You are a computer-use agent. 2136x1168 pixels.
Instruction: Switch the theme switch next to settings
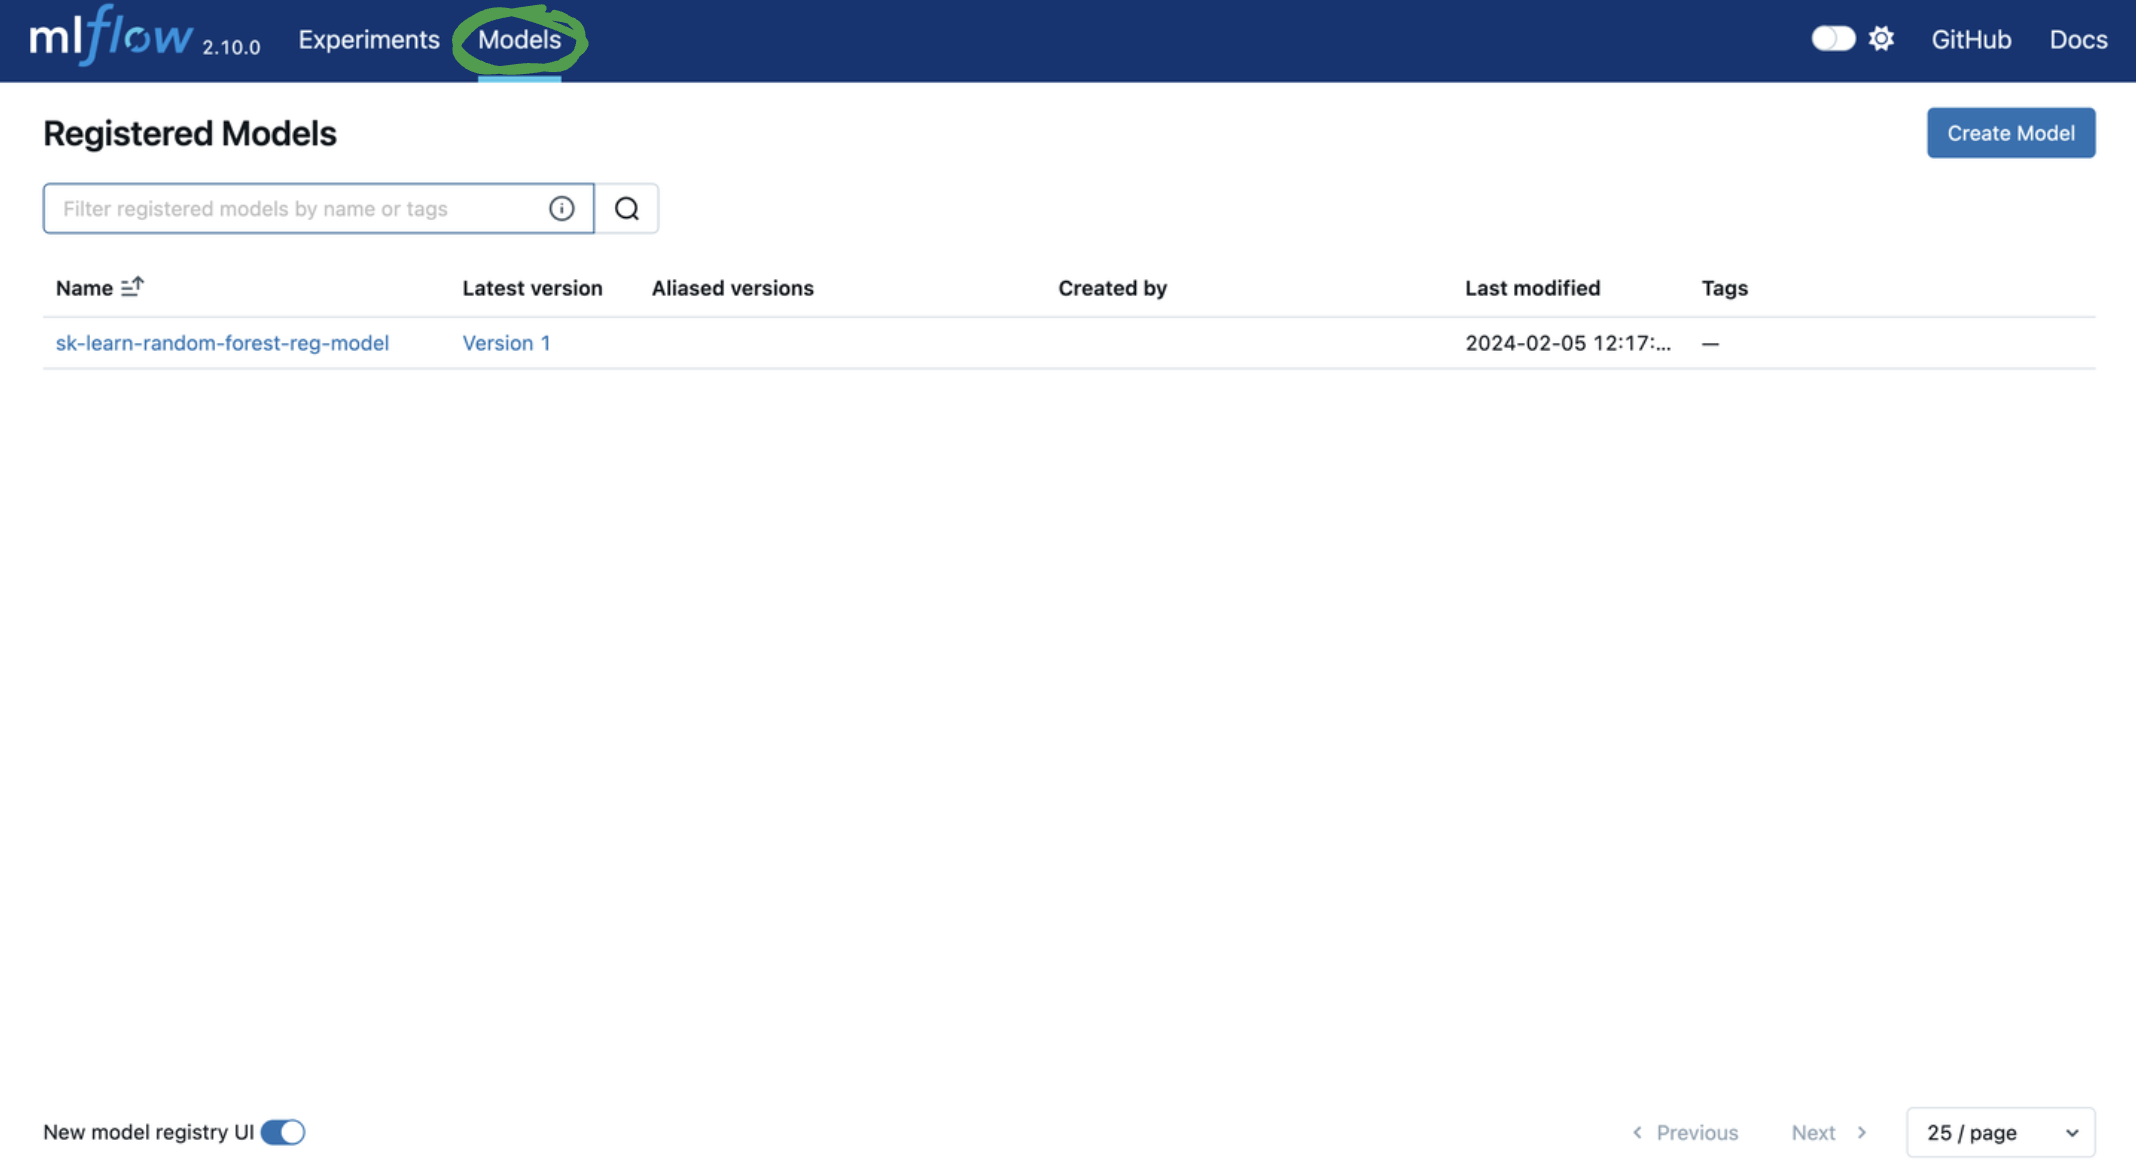click(1832, 37)
